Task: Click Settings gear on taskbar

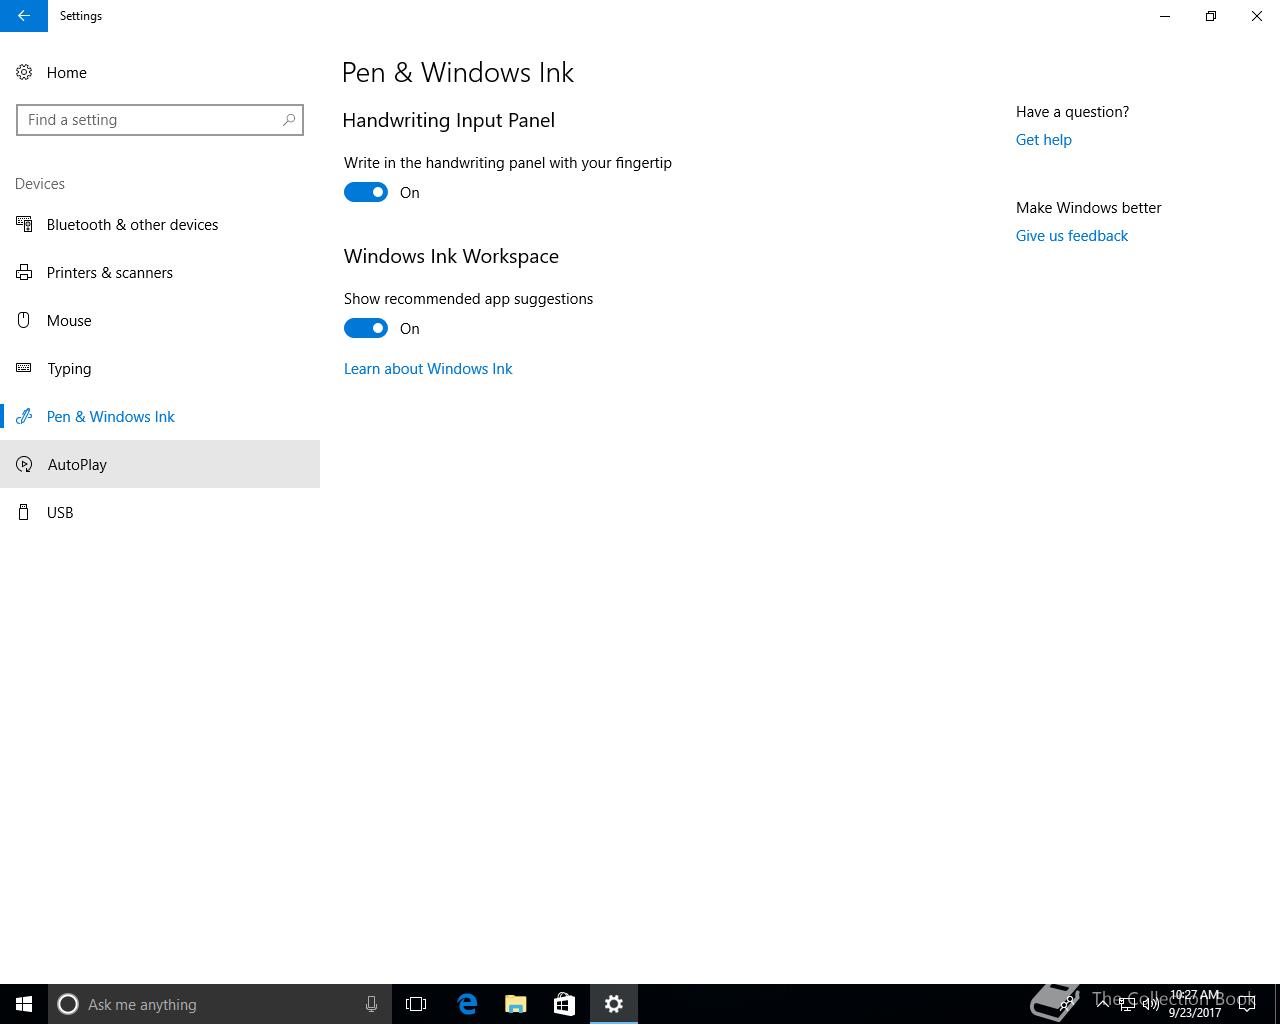Action: [614, 1004]
